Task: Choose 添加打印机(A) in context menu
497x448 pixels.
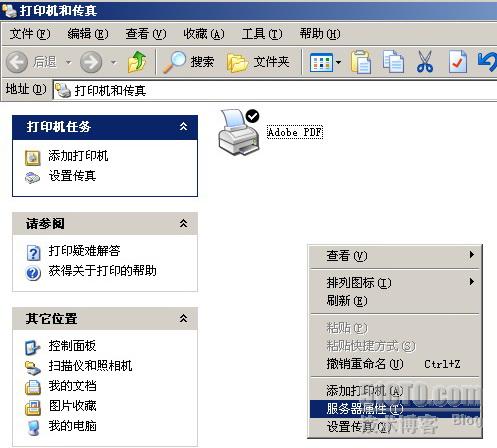Action: [395, 391]
